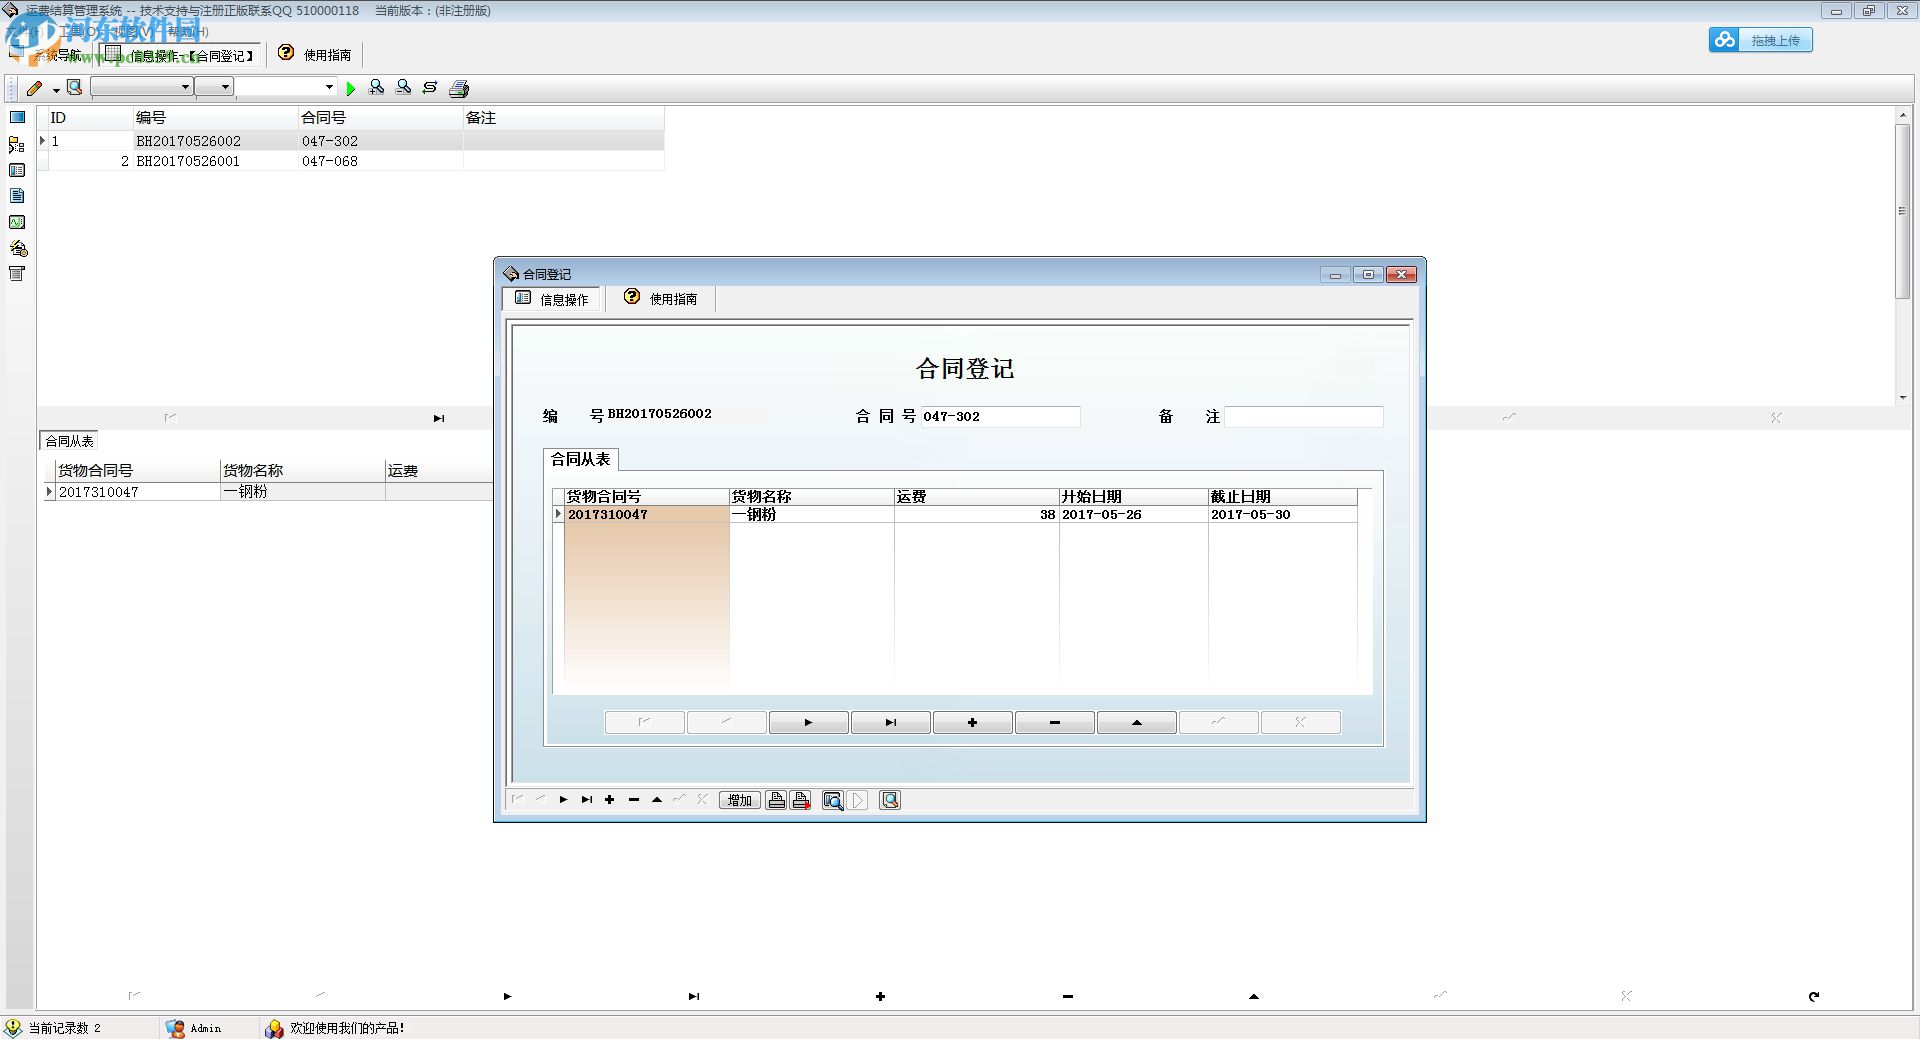Click the delete record icon at left sidebar bottom
Screen dimensions: 1920x1040
pyautogui.click(x=17, y=273)
